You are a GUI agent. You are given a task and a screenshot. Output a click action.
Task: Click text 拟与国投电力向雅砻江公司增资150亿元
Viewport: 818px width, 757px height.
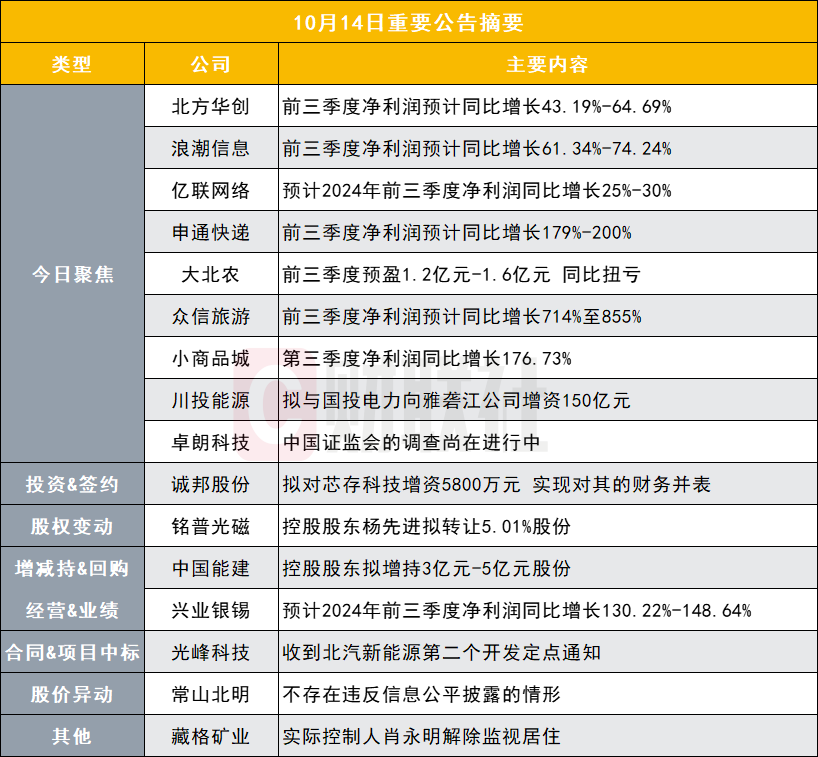point(456,400)
